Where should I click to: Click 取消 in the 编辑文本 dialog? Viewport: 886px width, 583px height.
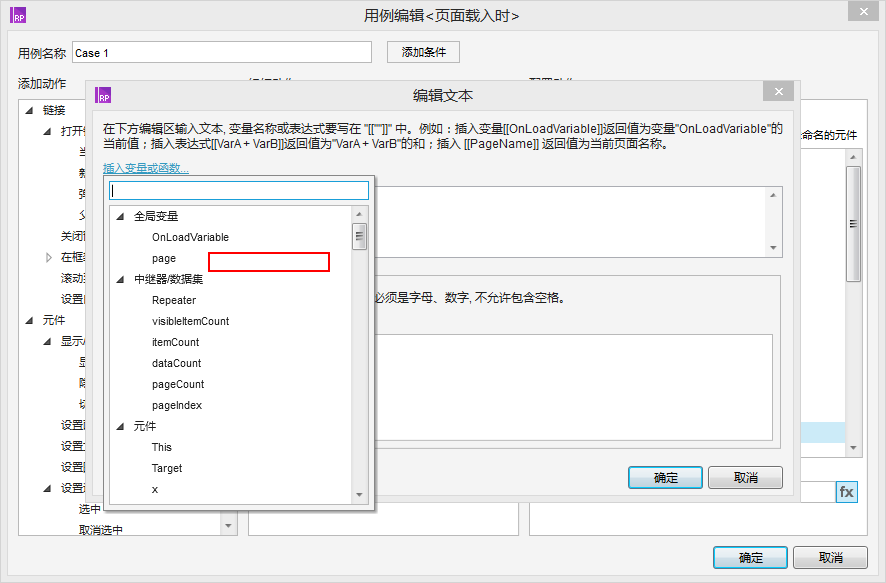(x=745, y=477)
